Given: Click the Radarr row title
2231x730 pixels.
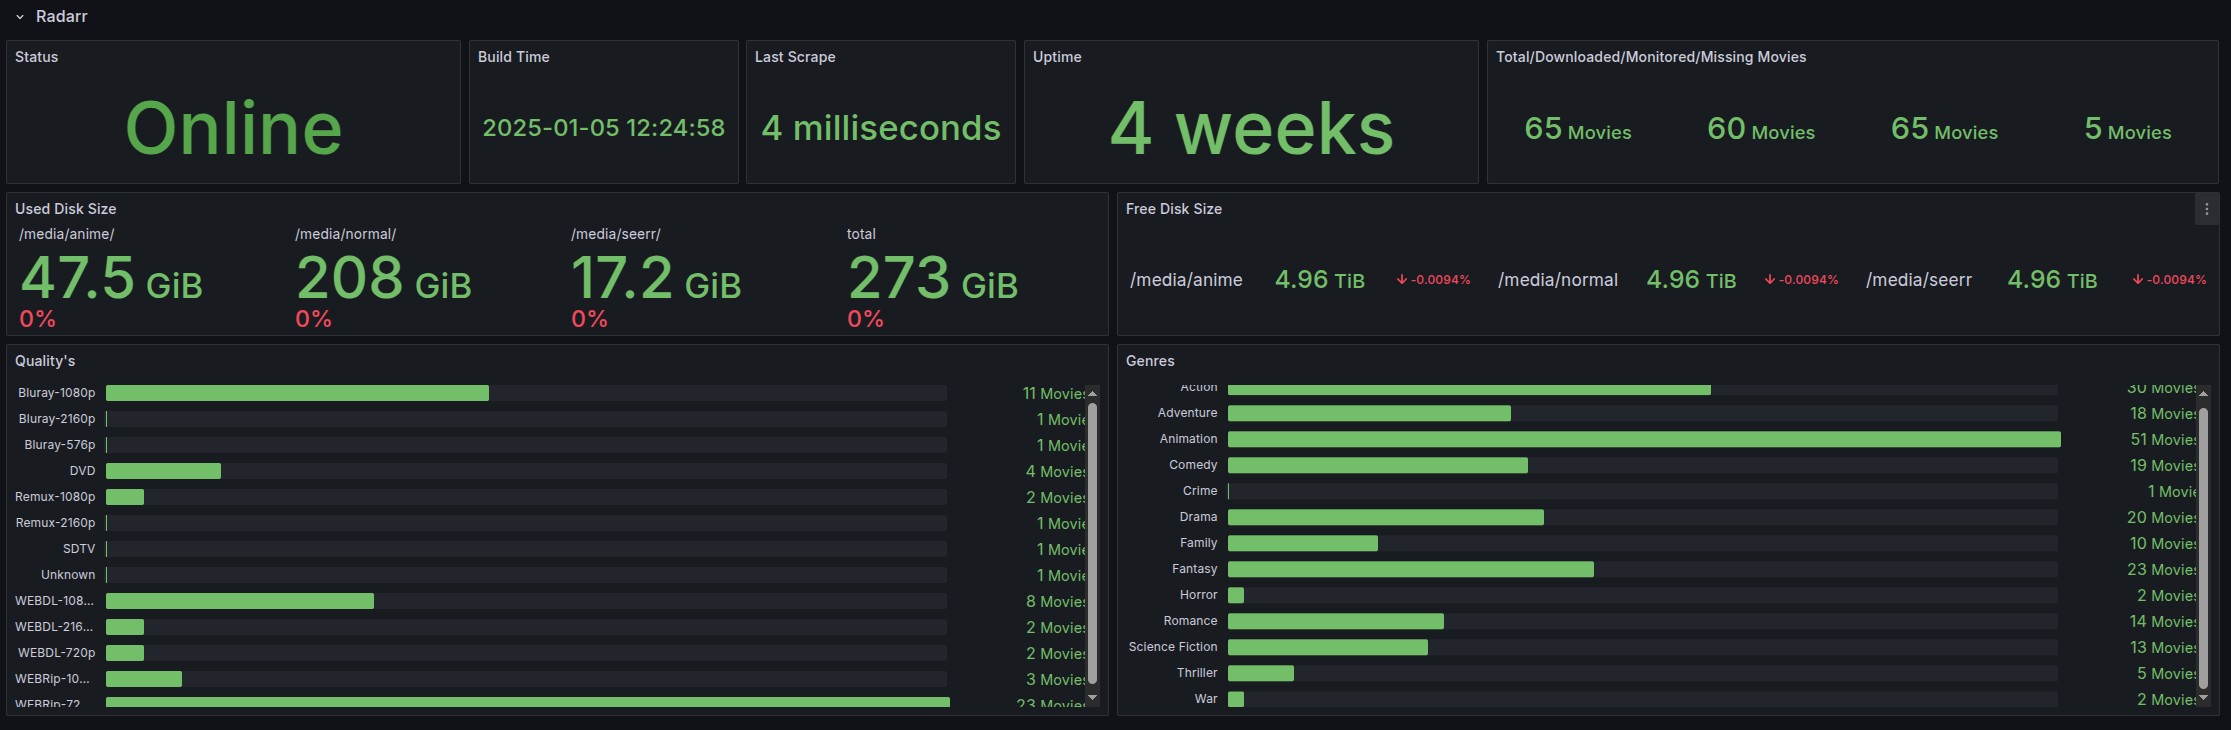Looking at the screenshot, I should (62, 17).
